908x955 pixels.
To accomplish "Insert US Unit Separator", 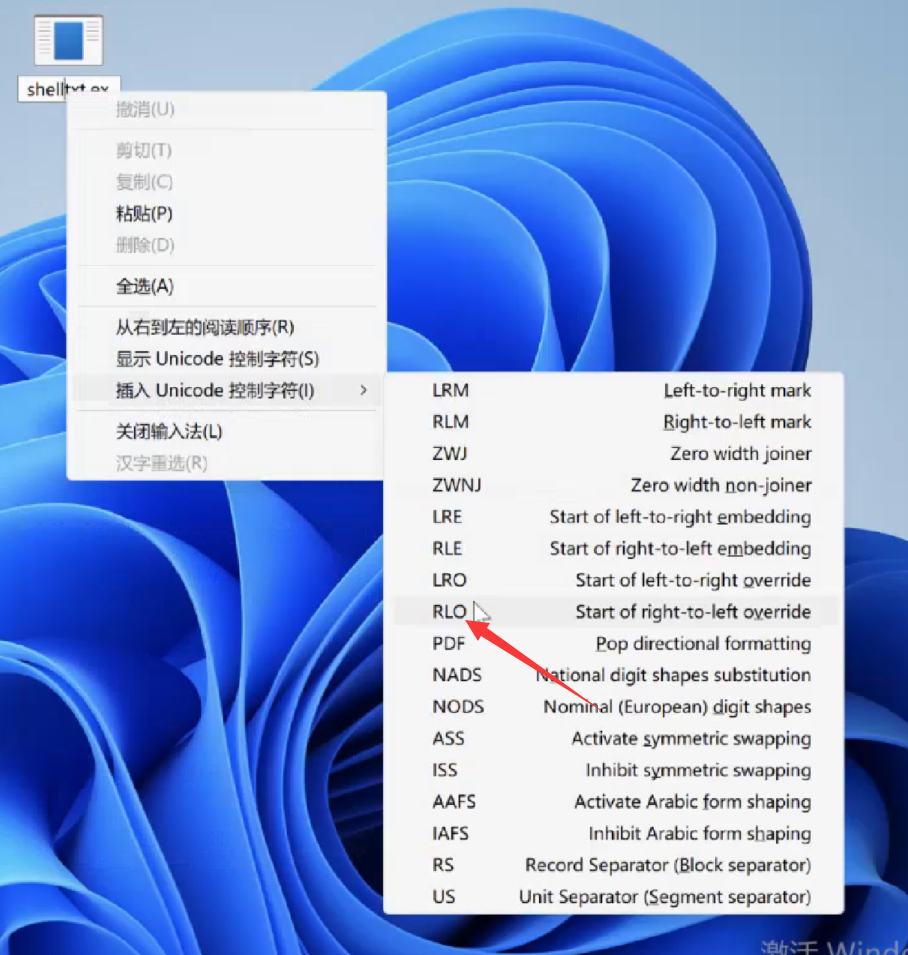I will pyautogui.click(x=615, y=897).
